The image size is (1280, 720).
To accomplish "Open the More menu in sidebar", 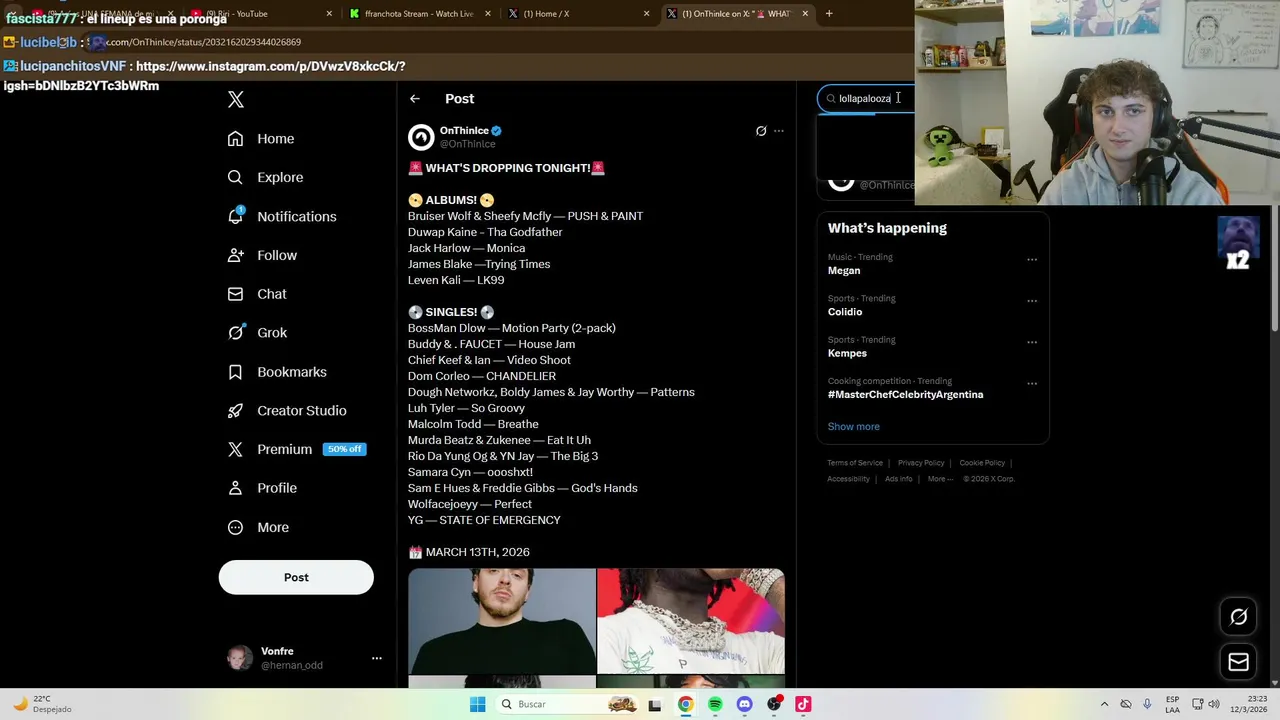I will pyautogui.click(x=258, y=528).
